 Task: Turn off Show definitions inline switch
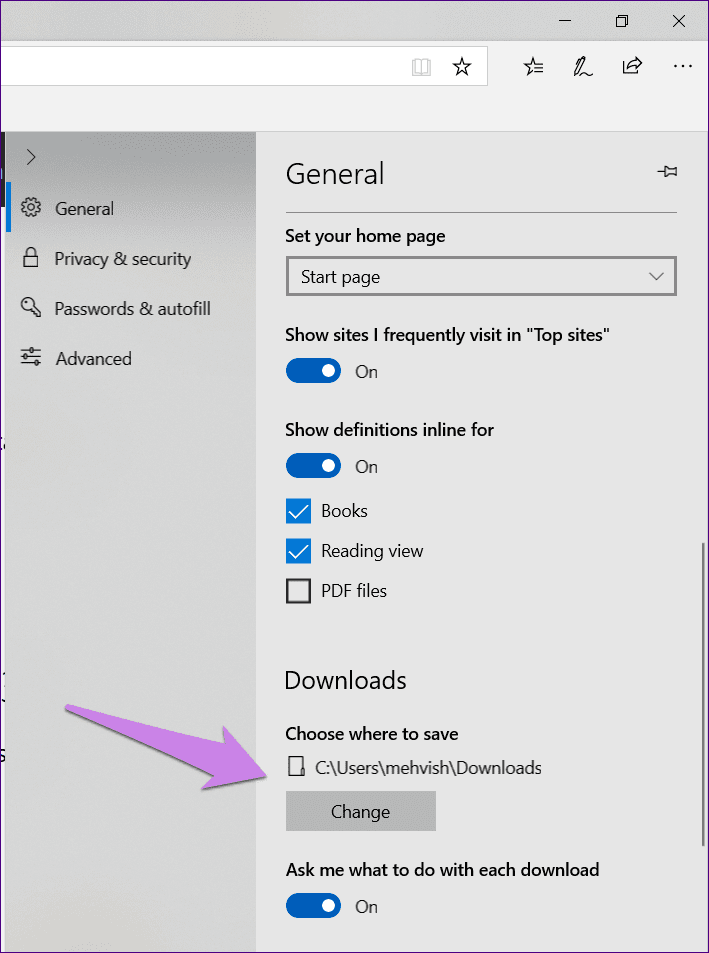[x=313, y=466]
